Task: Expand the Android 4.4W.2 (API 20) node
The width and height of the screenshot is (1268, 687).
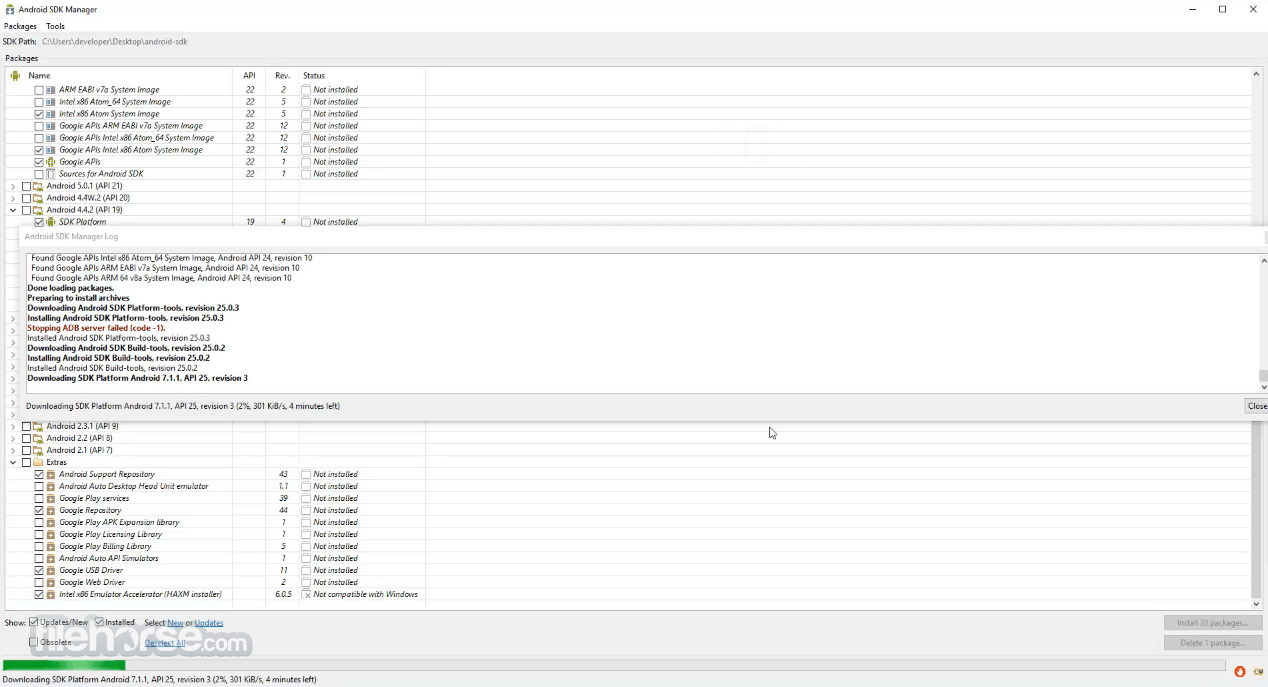Action: click(13, 198)
